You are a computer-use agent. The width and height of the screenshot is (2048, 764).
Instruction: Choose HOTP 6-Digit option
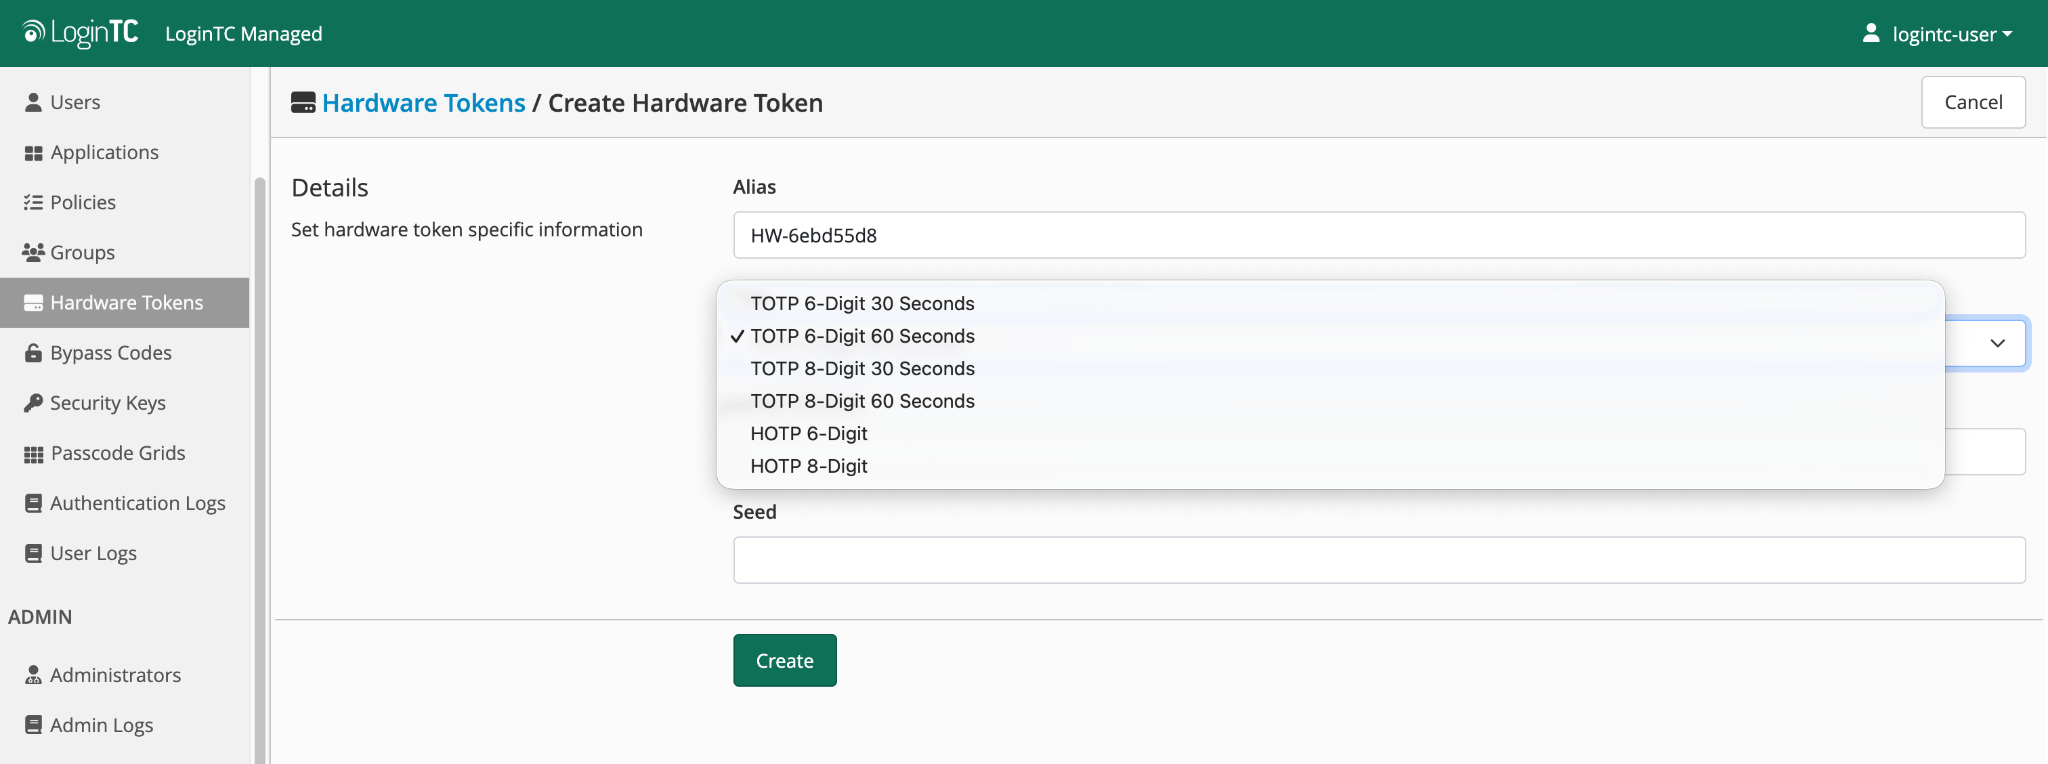pos(1330,433)
